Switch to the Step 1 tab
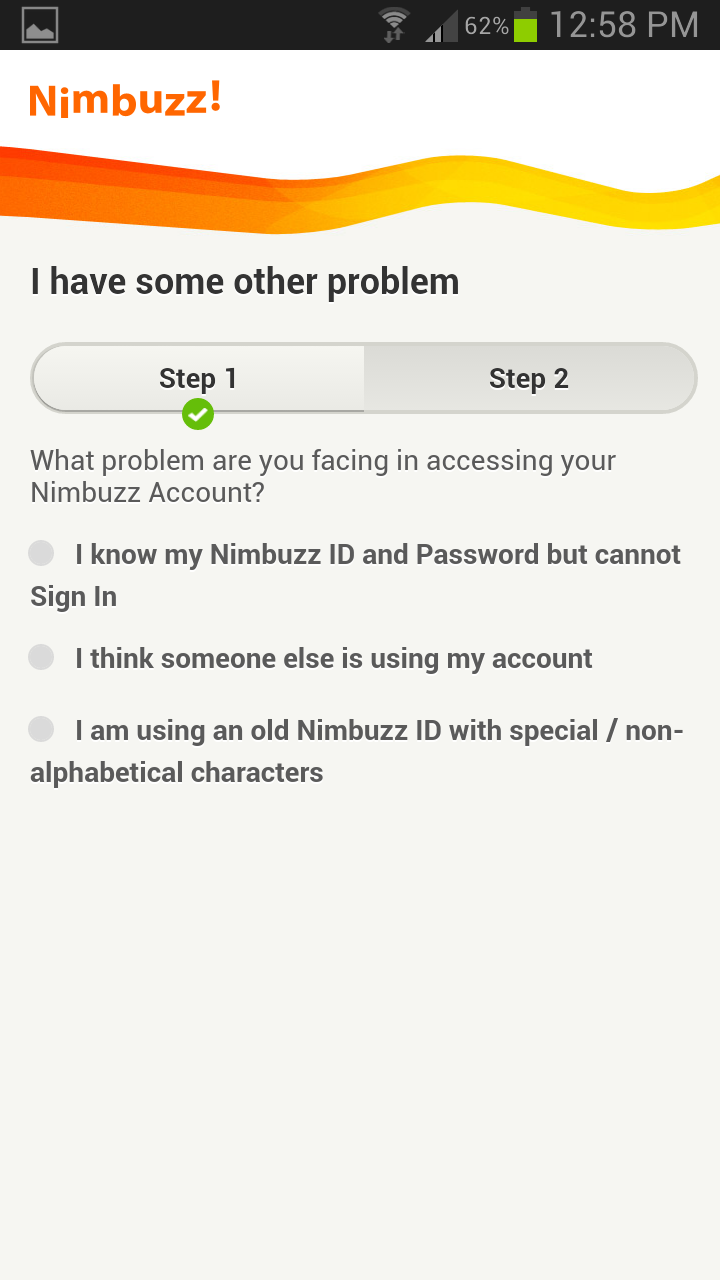The image size is (720, 1280). click(198, 378)
